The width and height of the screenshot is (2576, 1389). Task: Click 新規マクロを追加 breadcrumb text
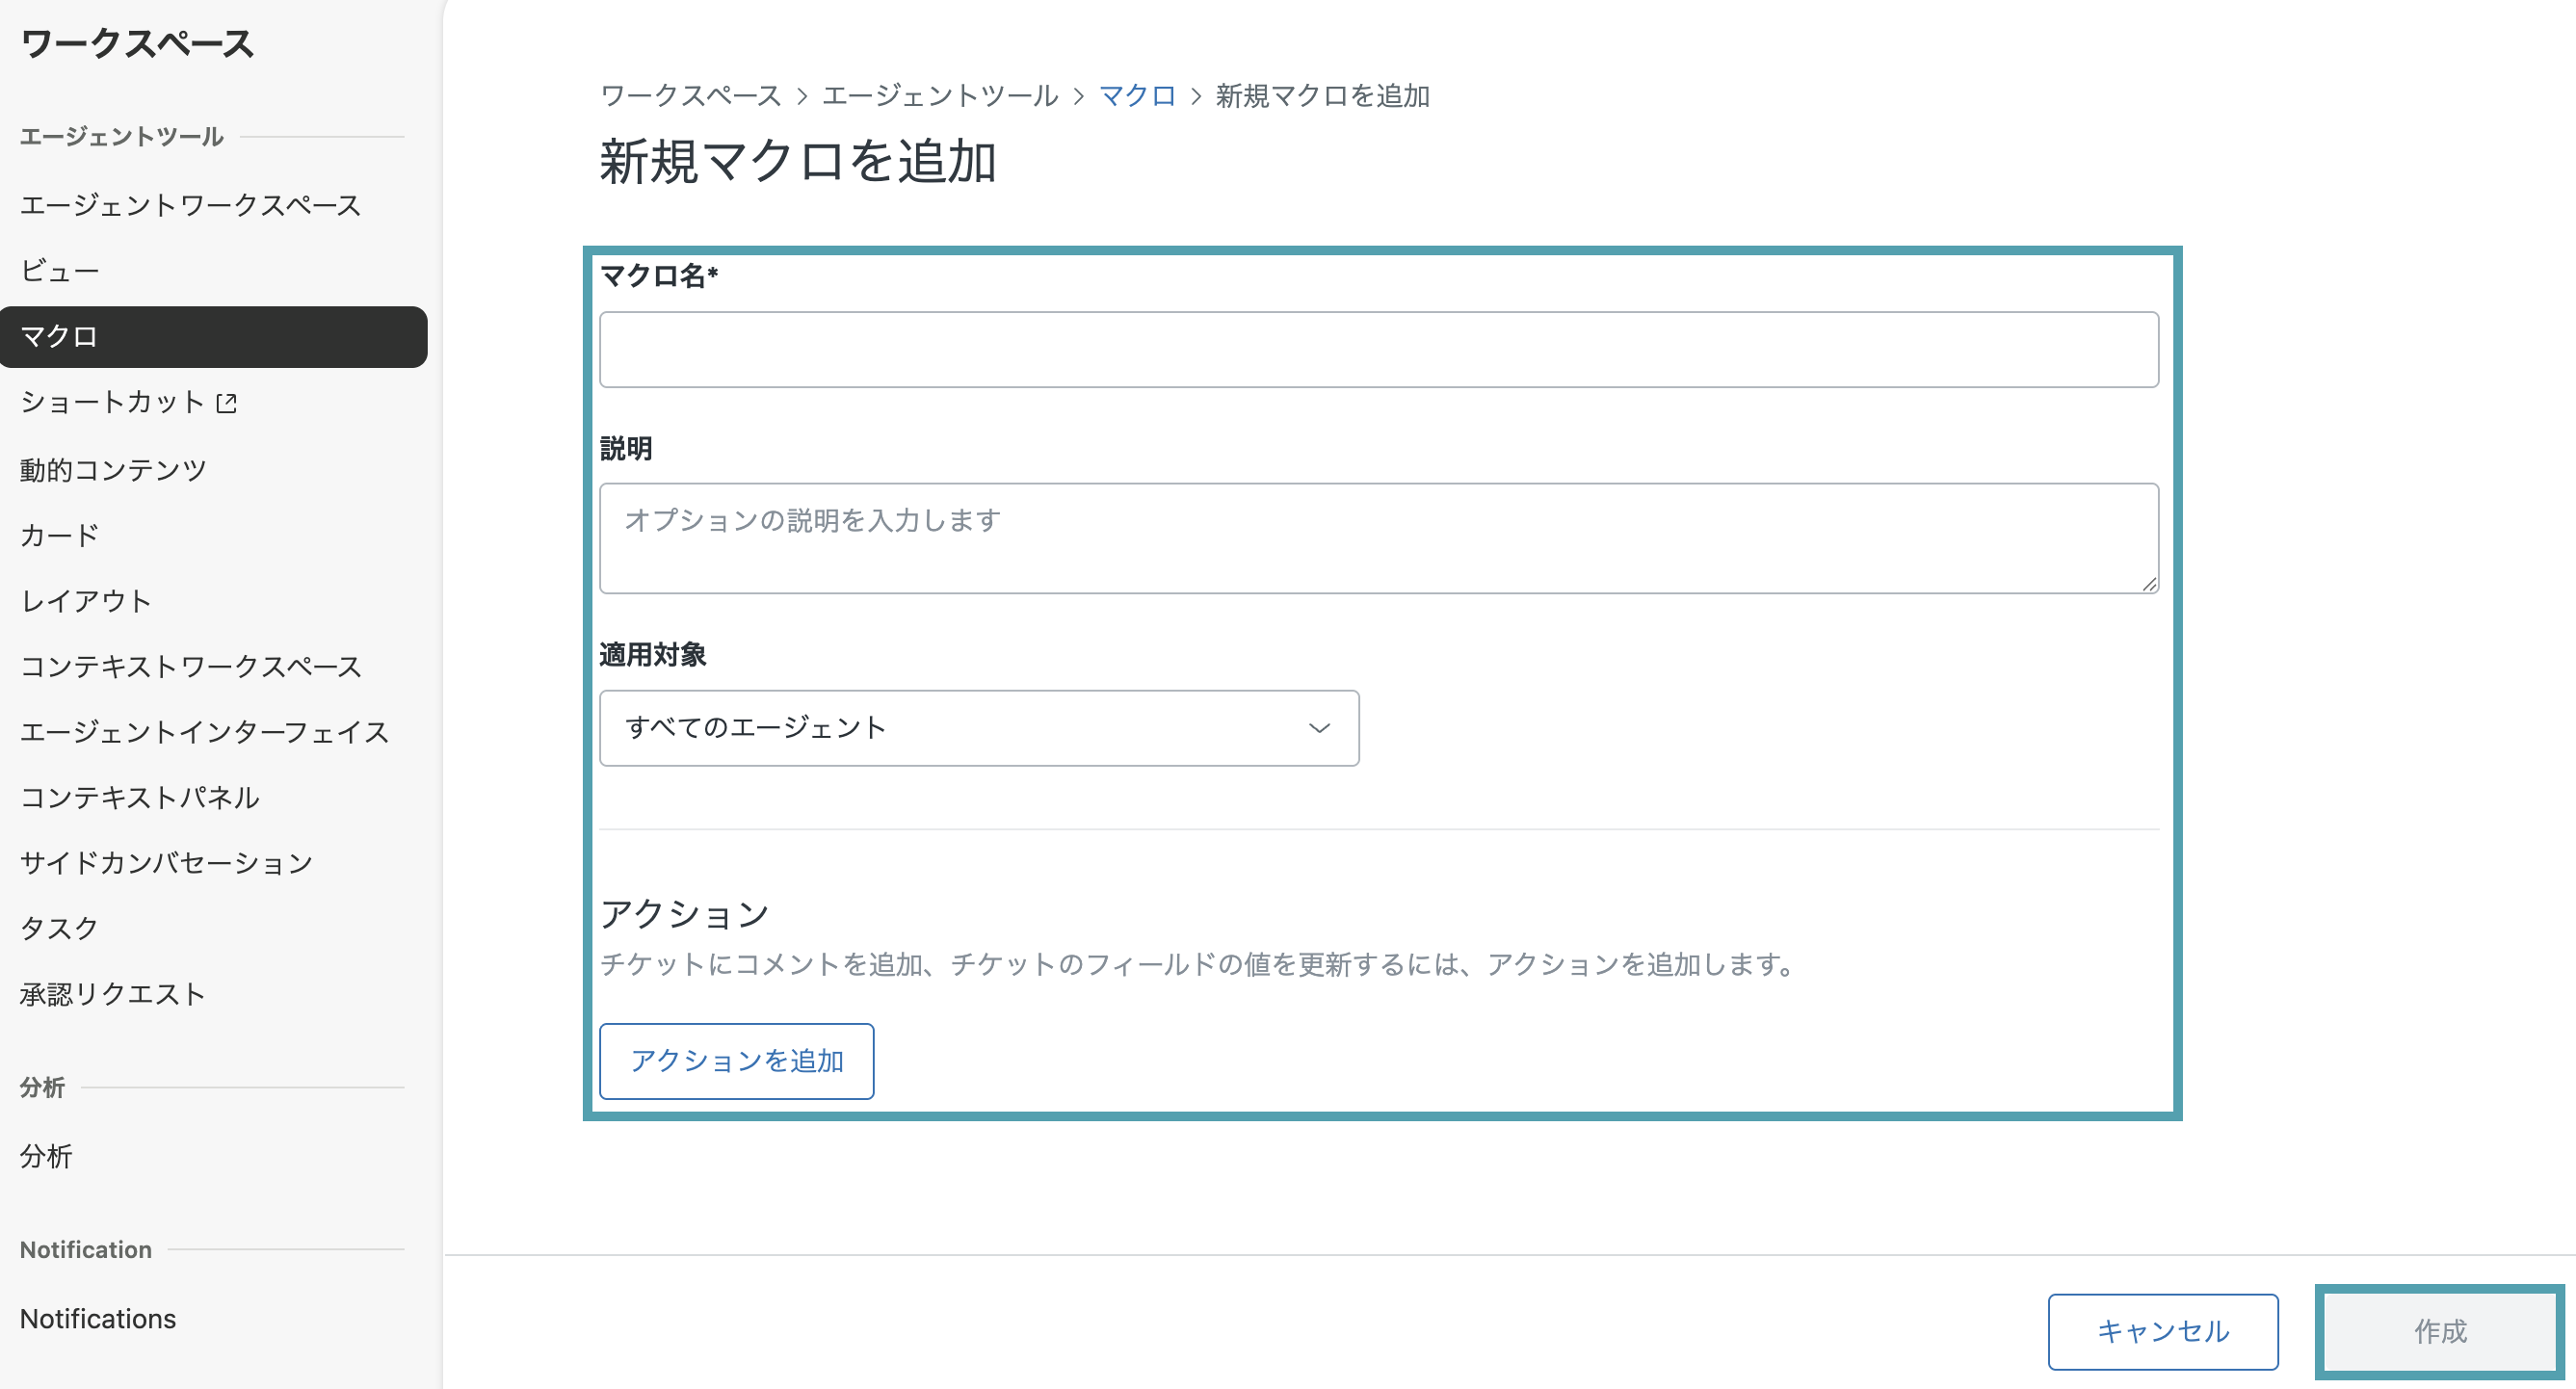pos(1322,96)
